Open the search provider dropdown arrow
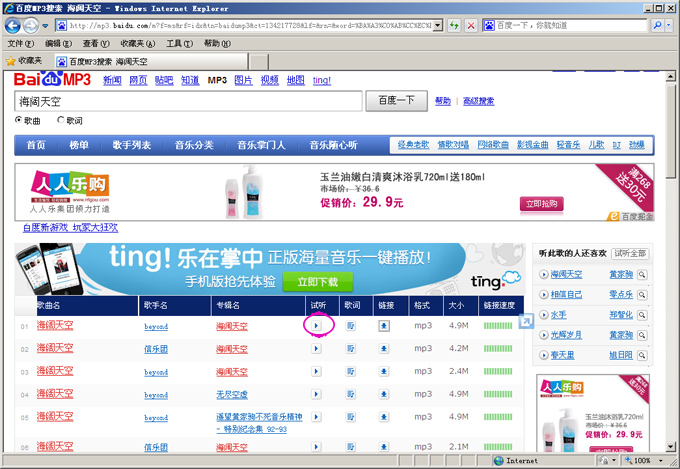This screenshot has height=469, width=680. [x=668, y=26]
